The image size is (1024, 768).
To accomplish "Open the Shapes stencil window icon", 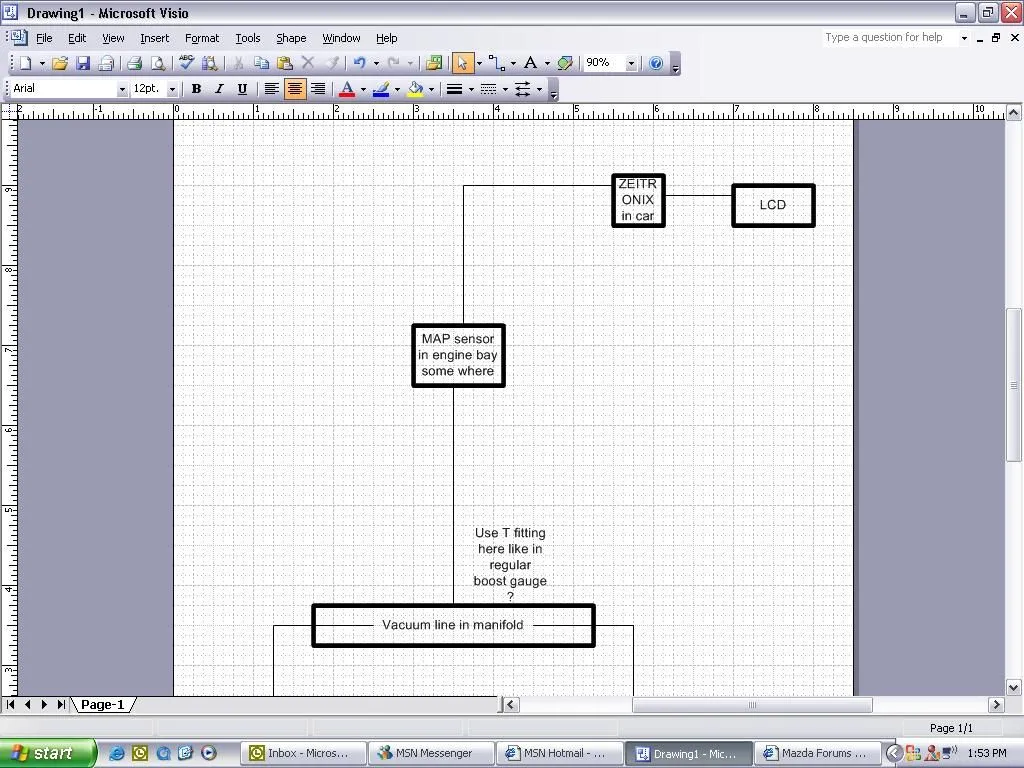I will (434, 63).
